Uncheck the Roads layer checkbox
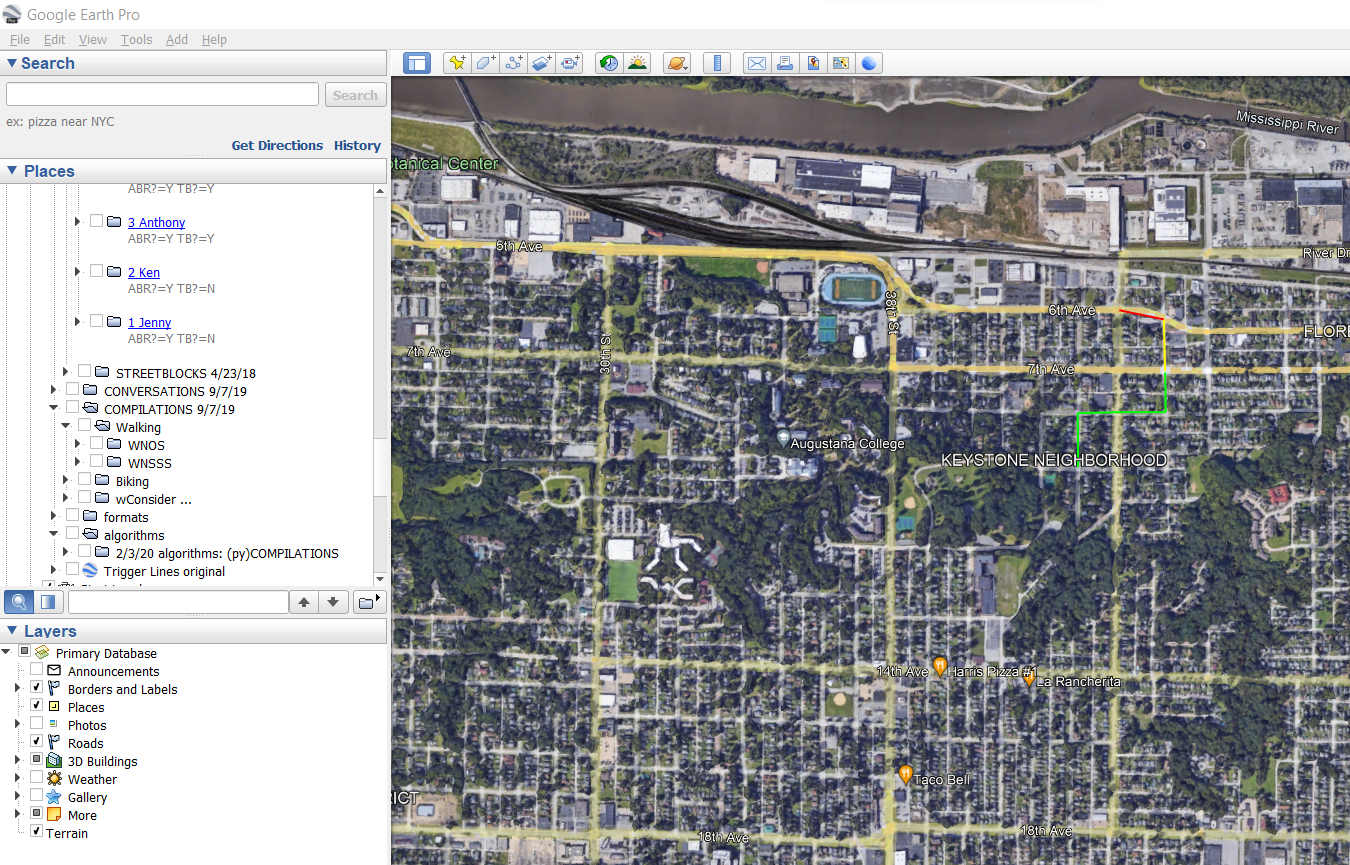The height and width of the screenshot is (865, 1350). pyautogui.click(x=37, y=743)
